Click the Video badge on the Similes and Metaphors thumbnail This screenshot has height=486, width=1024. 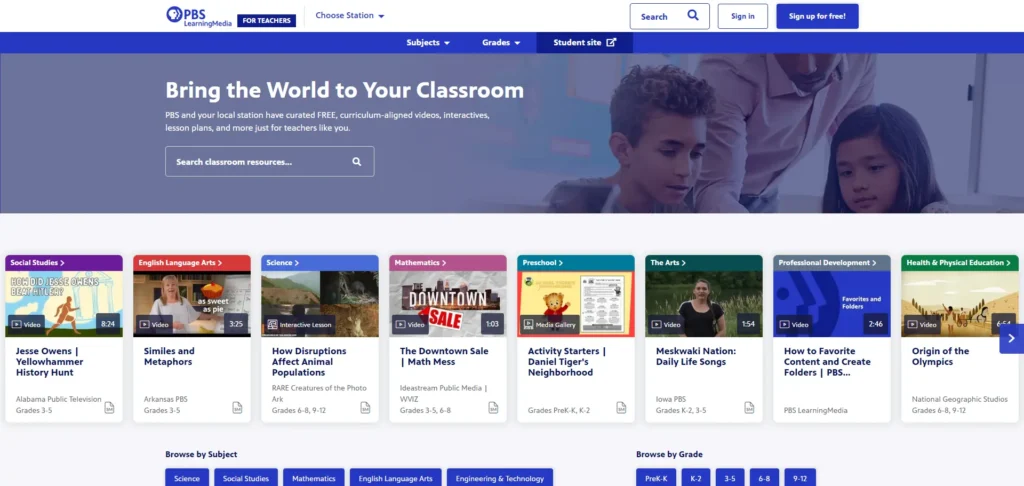pos(155,325)
